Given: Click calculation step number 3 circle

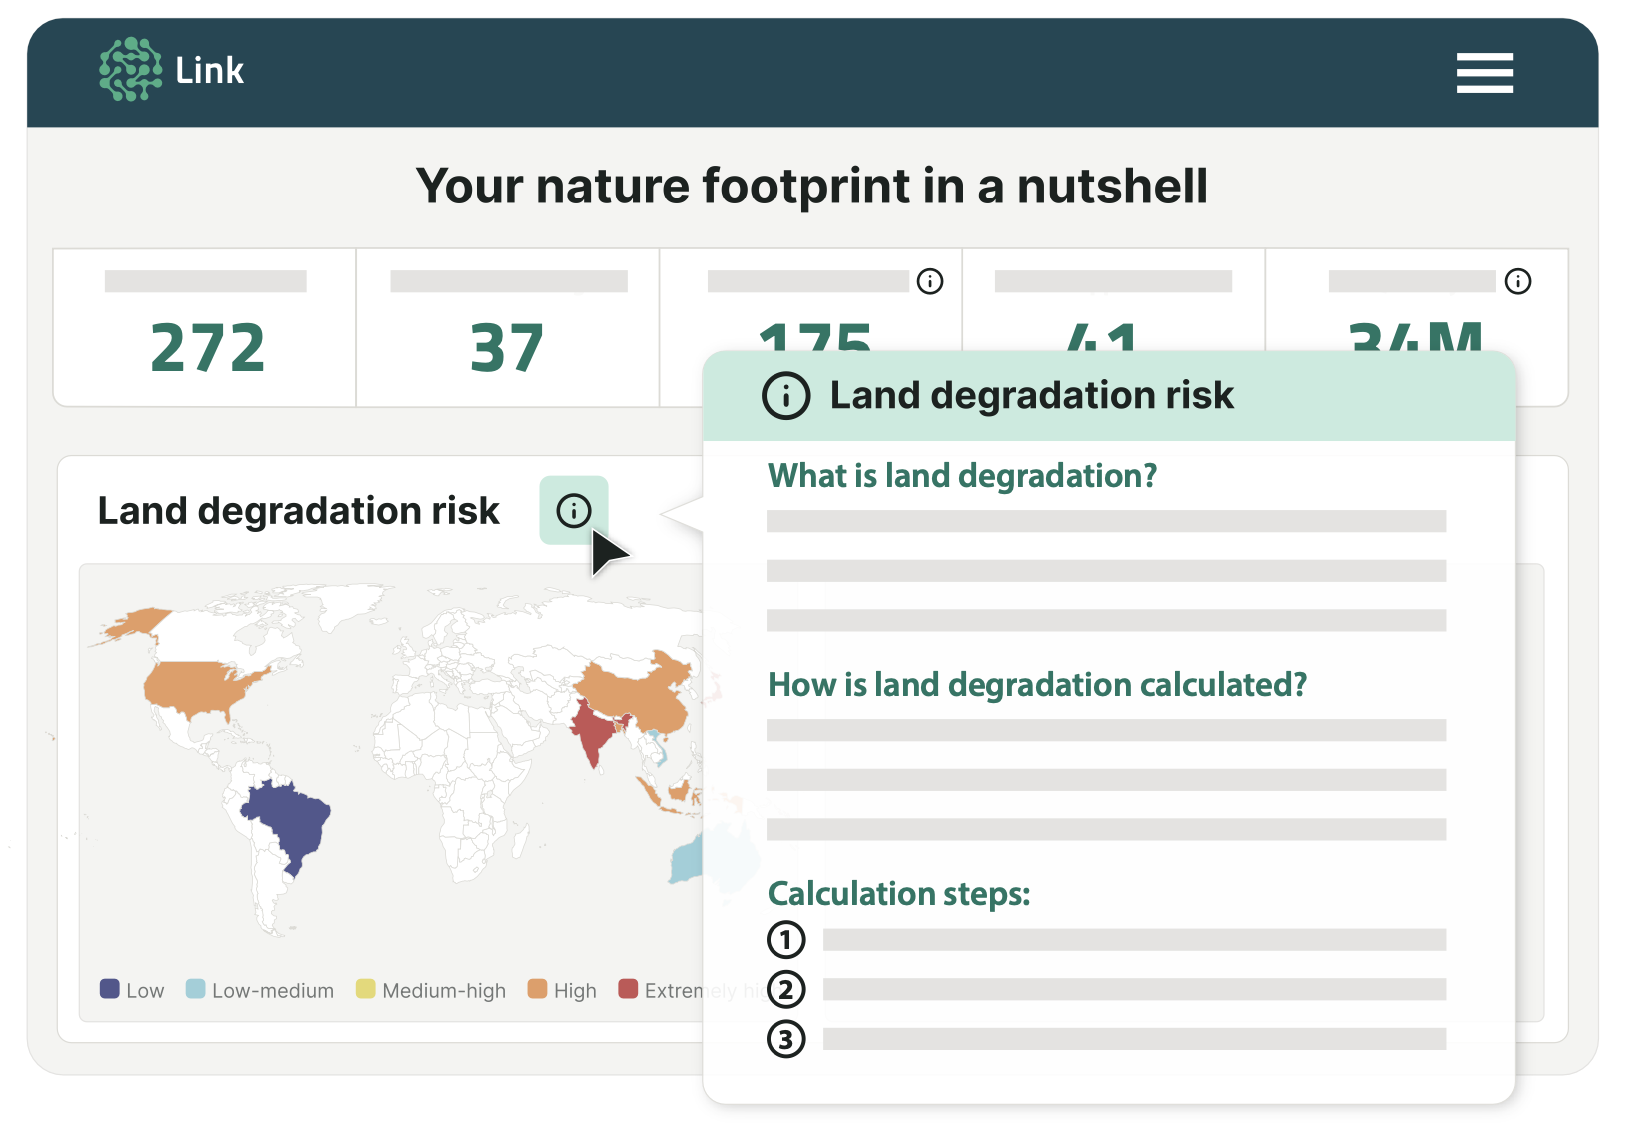Looking at the screenshot, I should tap(786, 1040).
